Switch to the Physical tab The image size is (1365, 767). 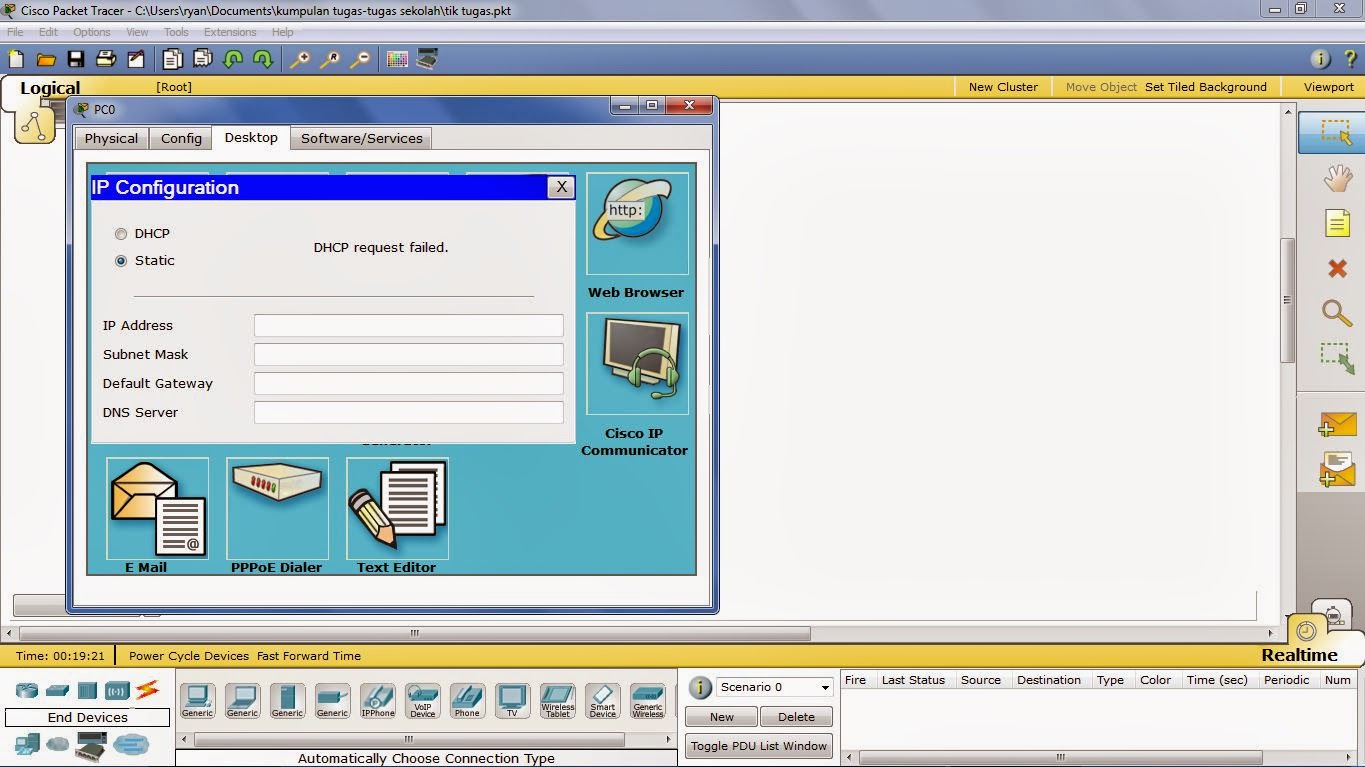[x=111, y=138]
